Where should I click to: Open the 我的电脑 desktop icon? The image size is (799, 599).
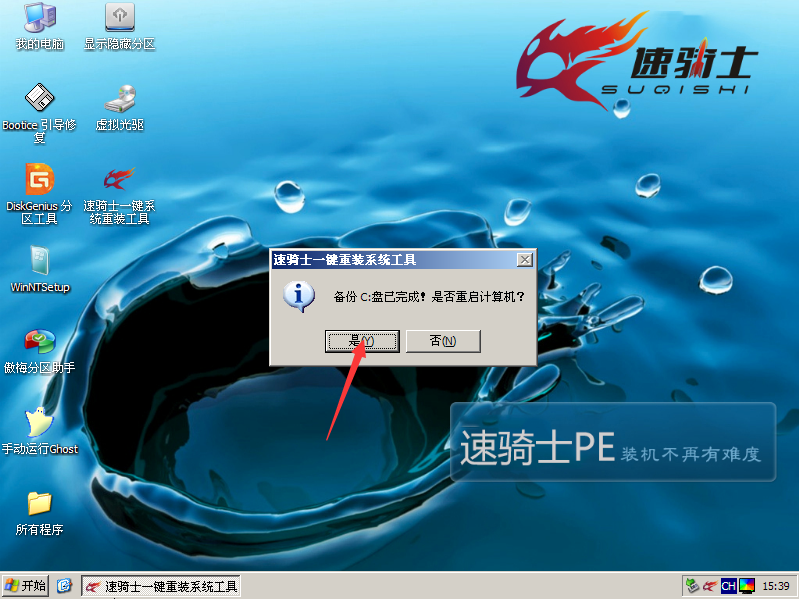(x=40, y=25)
